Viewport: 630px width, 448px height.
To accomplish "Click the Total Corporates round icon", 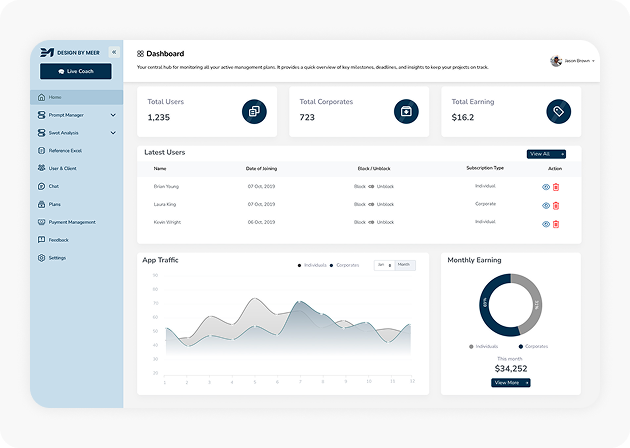I will click(406, 111).
